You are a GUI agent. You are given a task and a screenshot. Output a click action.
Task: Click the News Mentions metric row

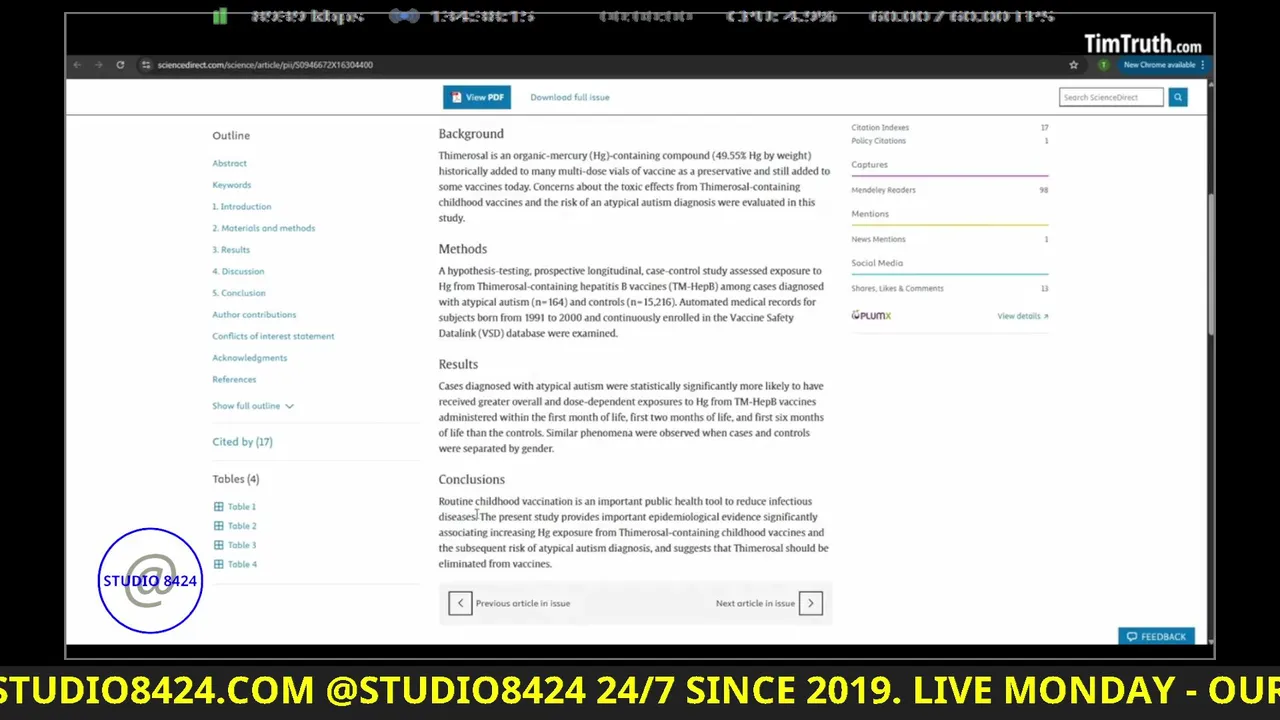[x=950, y=239]
